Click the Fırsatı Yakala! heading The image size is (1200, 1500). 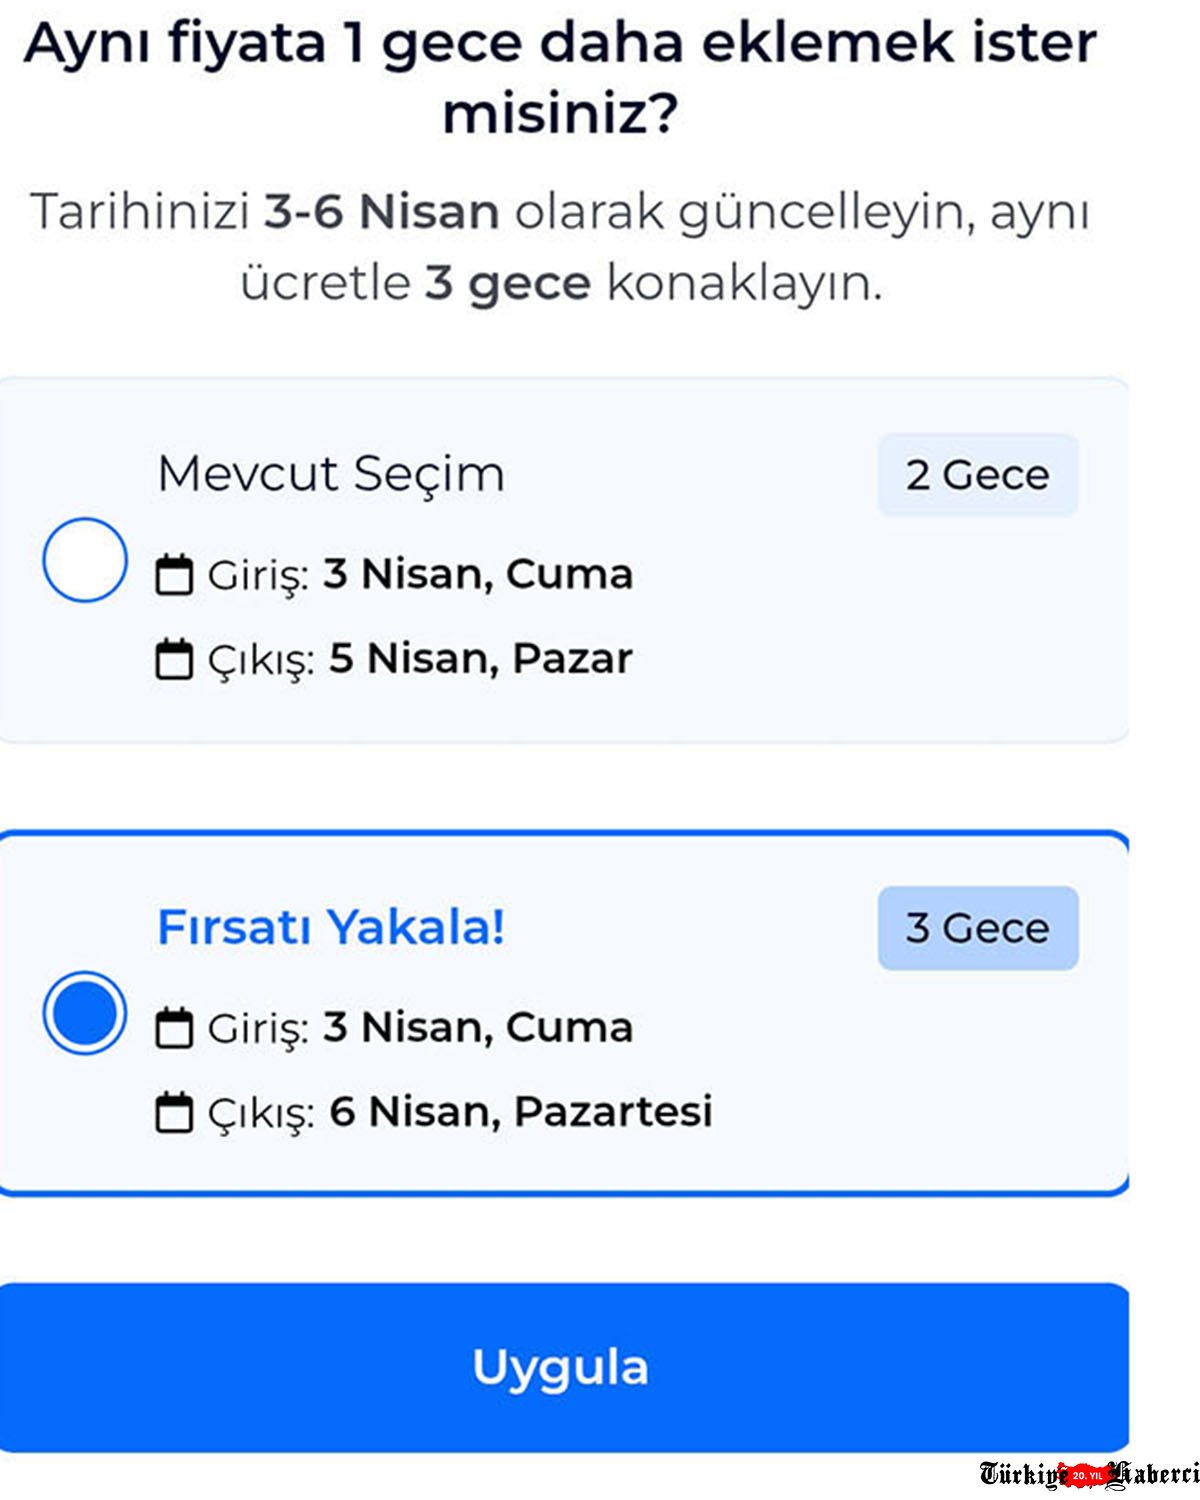pos(331,927)
